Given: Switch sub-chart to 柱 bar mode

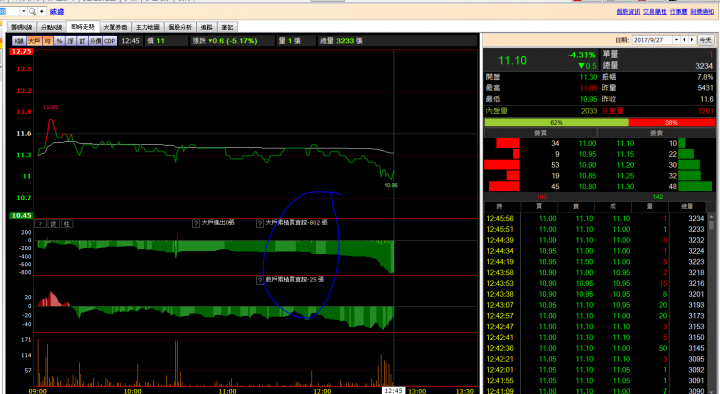Looking at the screenshot, I should (67, 224).
